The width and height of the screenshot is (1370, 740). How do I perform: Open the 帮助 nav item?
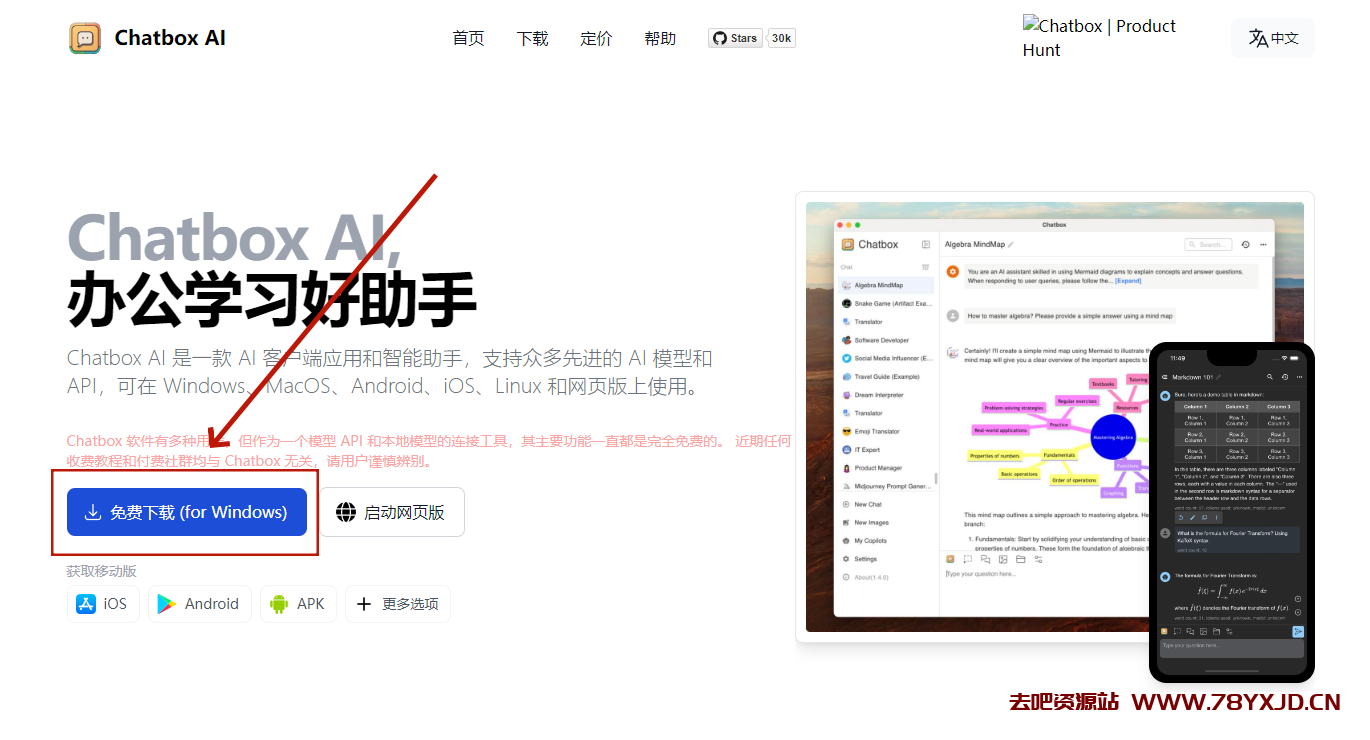coord(660,38)
